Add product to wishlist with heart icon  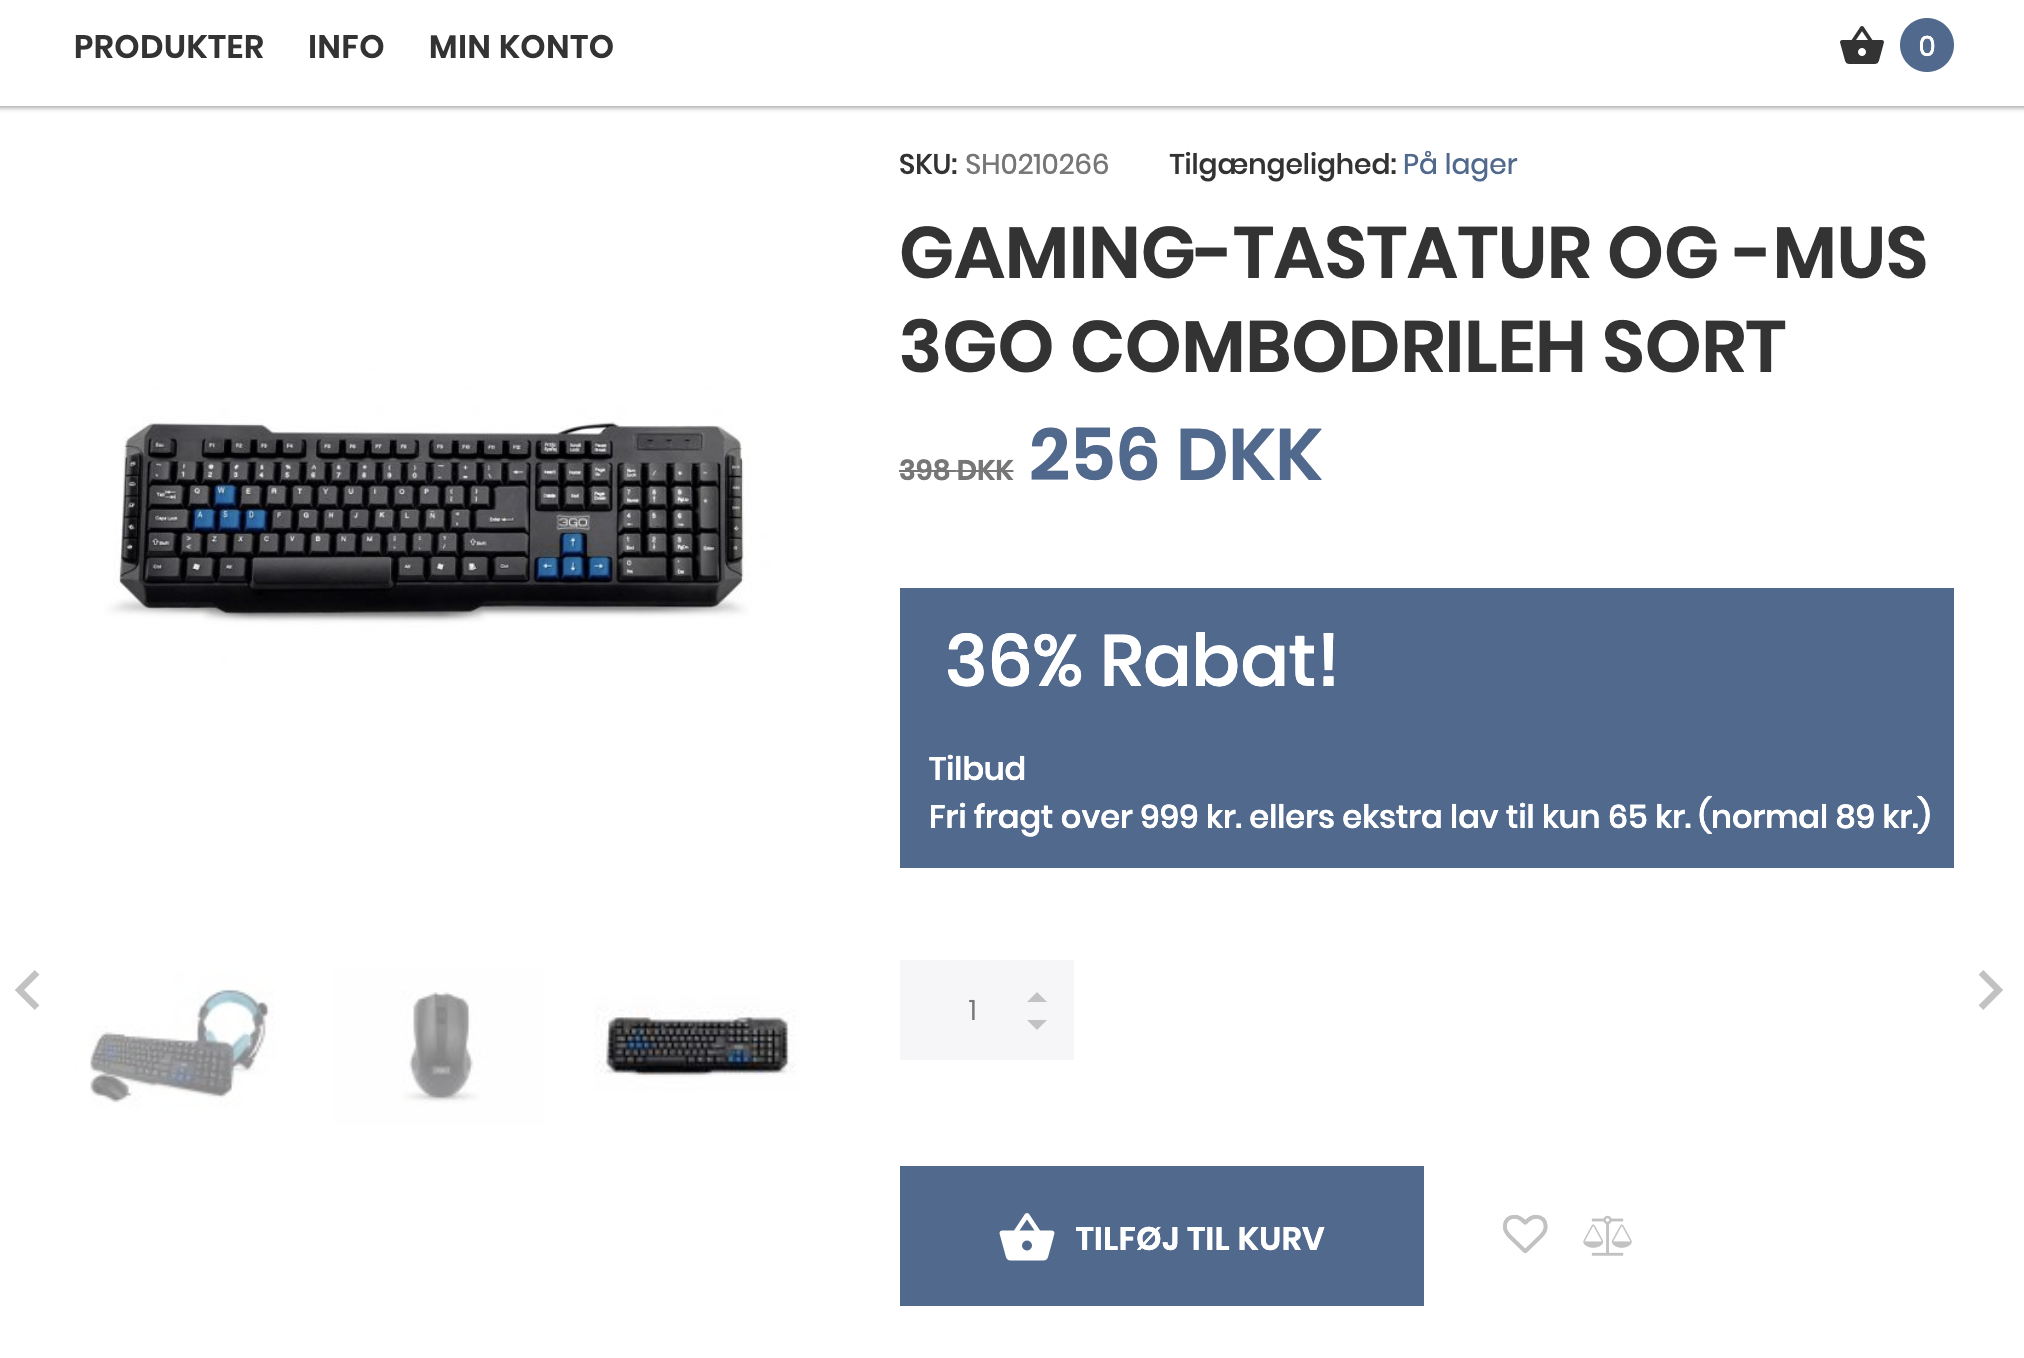(x=1524, y=1234)
